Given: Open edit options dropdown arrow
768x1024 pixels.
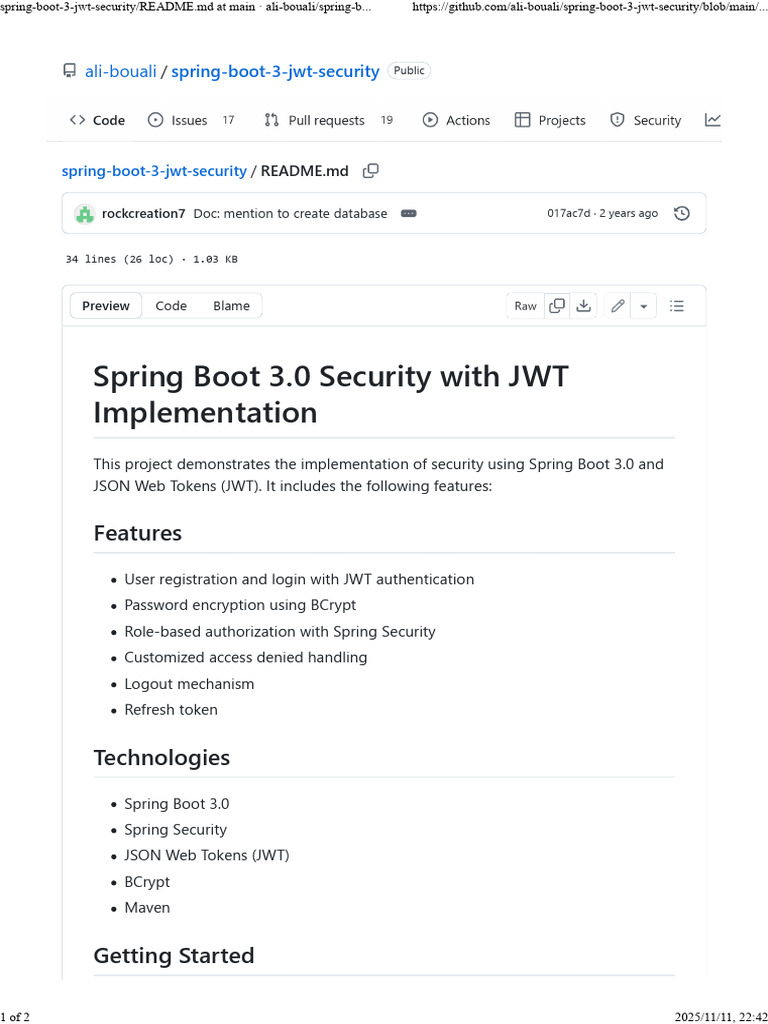Looking at the screenshot, I should (x=644, y=306).
